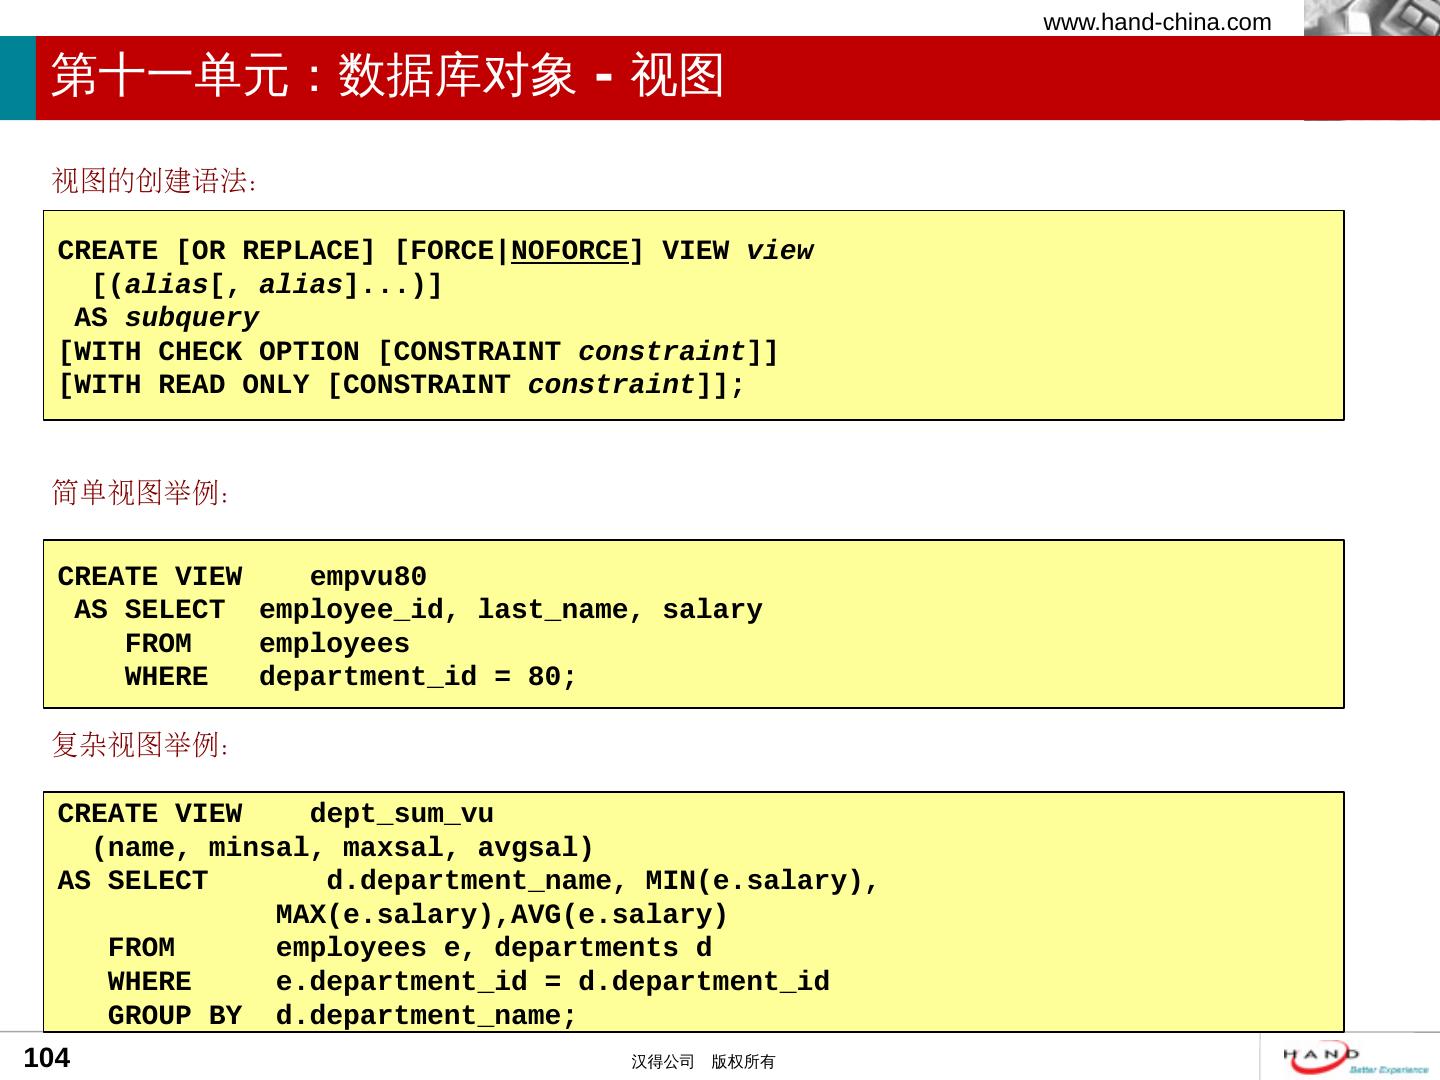This screenshot has width=1440, height=1080.
Task: Select the (name, minsal, maxsal, avgsal) line
Action: pos(343,848)
